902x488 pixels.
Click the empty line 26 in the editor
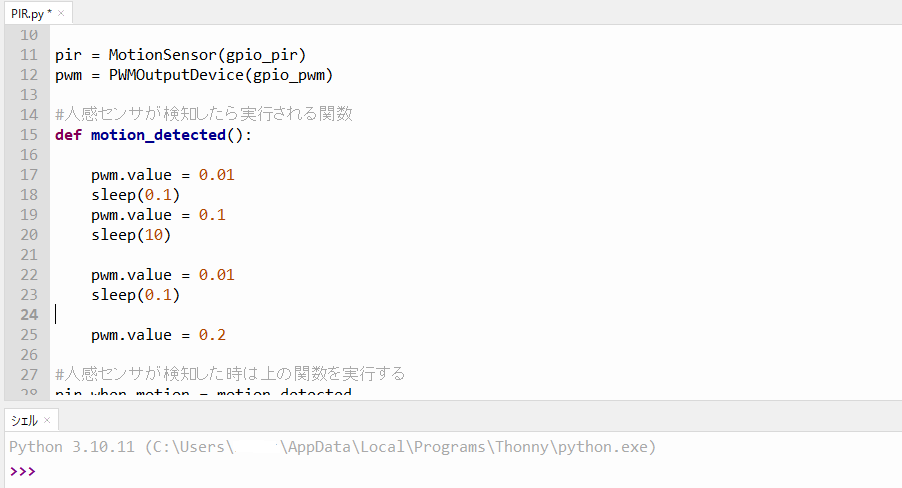tap(460, 354)
